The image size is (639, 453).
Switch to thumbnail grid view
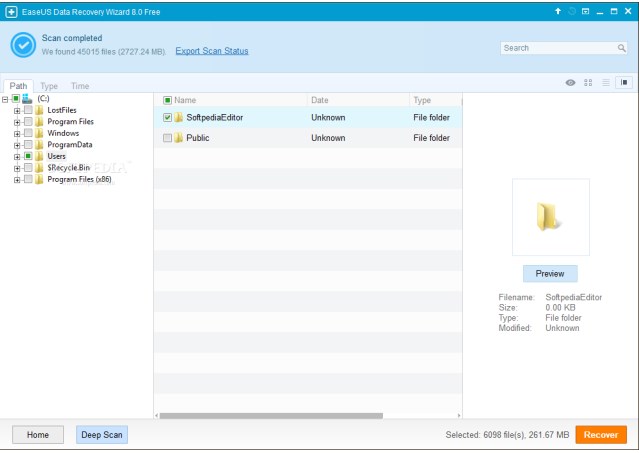point(588,83)
